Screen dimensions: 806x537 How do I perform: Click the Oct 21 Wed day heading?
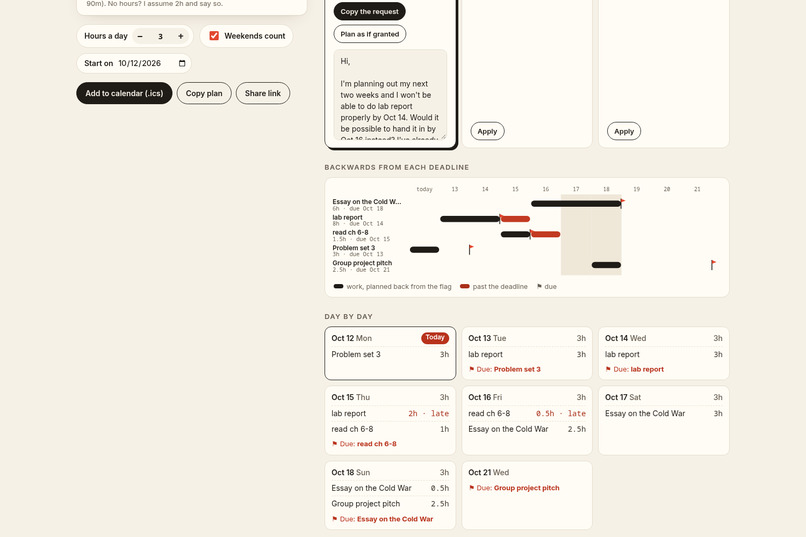(x=488, y=472)
